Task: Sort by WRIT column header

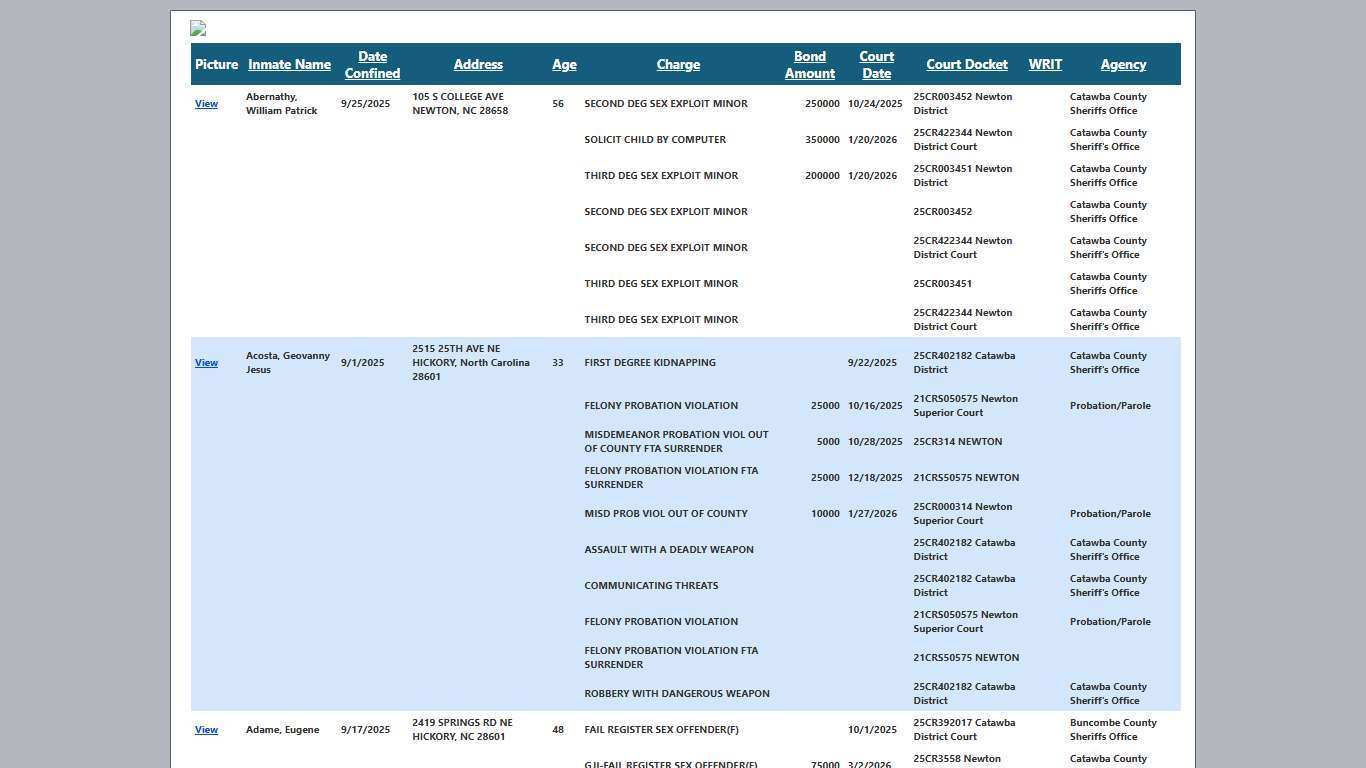Action: click(x=1045, y=64)
